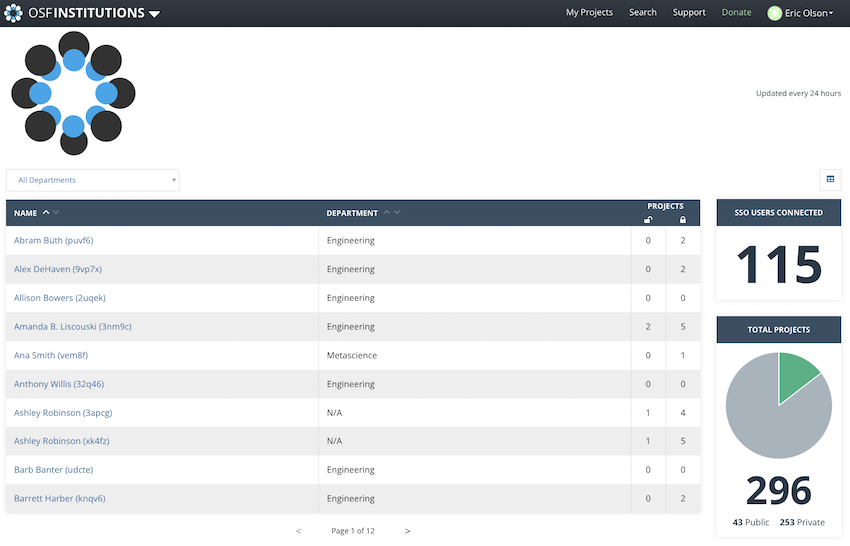Go to next page of users
850x546 pixels.
(407, 531)
